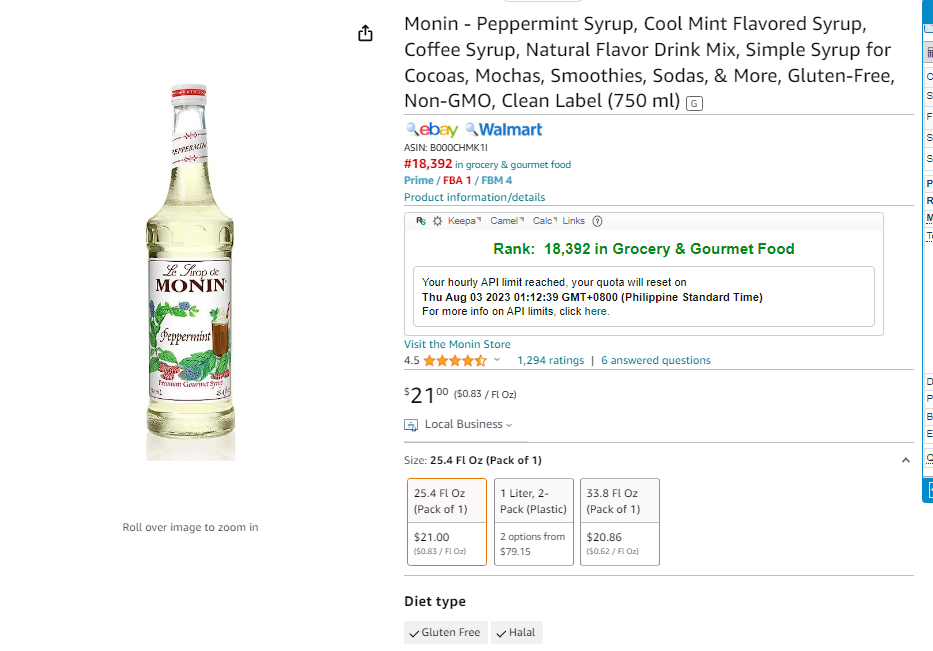
Task: Open the star rating breakdown dropdown
Action: (497, 359)
